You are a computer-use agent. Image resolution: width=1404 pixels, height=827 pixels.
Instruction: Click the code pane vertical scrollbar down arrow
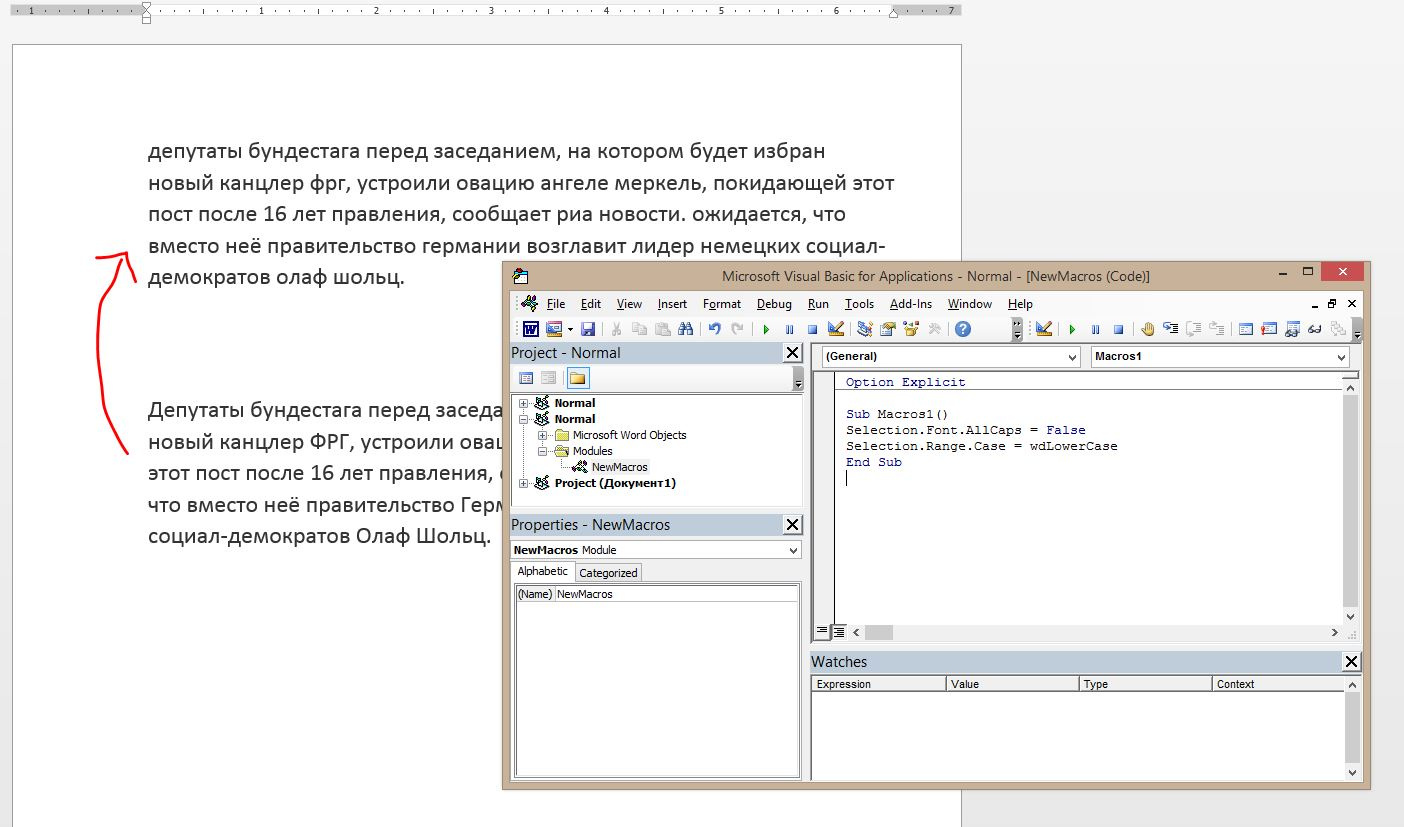coord(1351,616)
